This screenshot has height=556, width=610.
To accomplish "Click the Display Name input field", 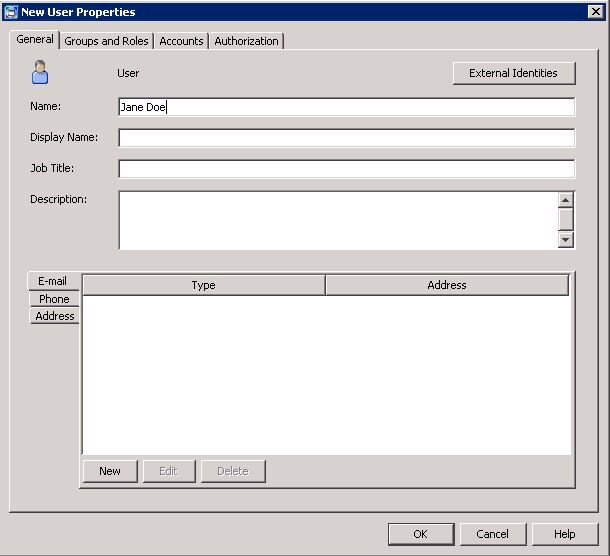I will tap(347, 138).
